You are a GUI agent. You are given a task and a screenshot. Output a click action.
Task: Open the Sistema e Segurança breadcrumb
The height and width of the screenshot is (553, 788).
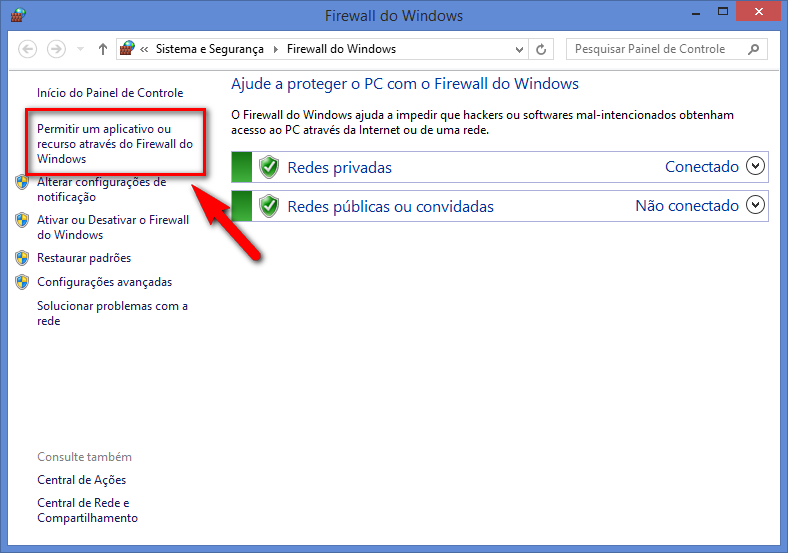(210, 49)
